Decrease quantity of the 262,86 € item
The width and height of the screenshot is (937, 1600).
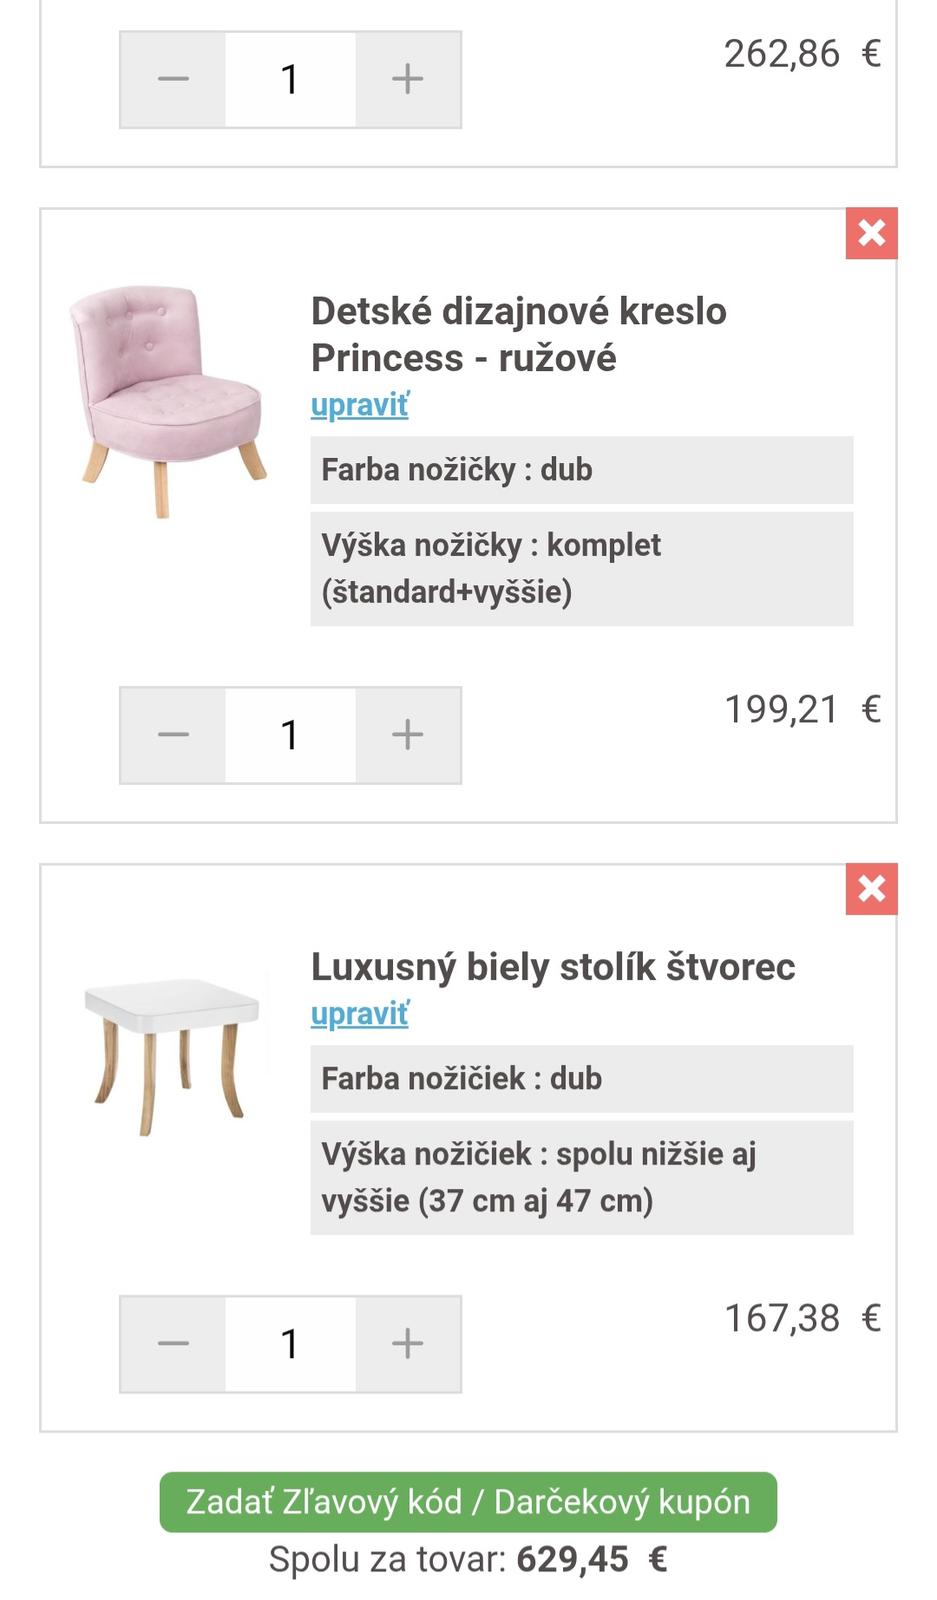coord(173,79)
